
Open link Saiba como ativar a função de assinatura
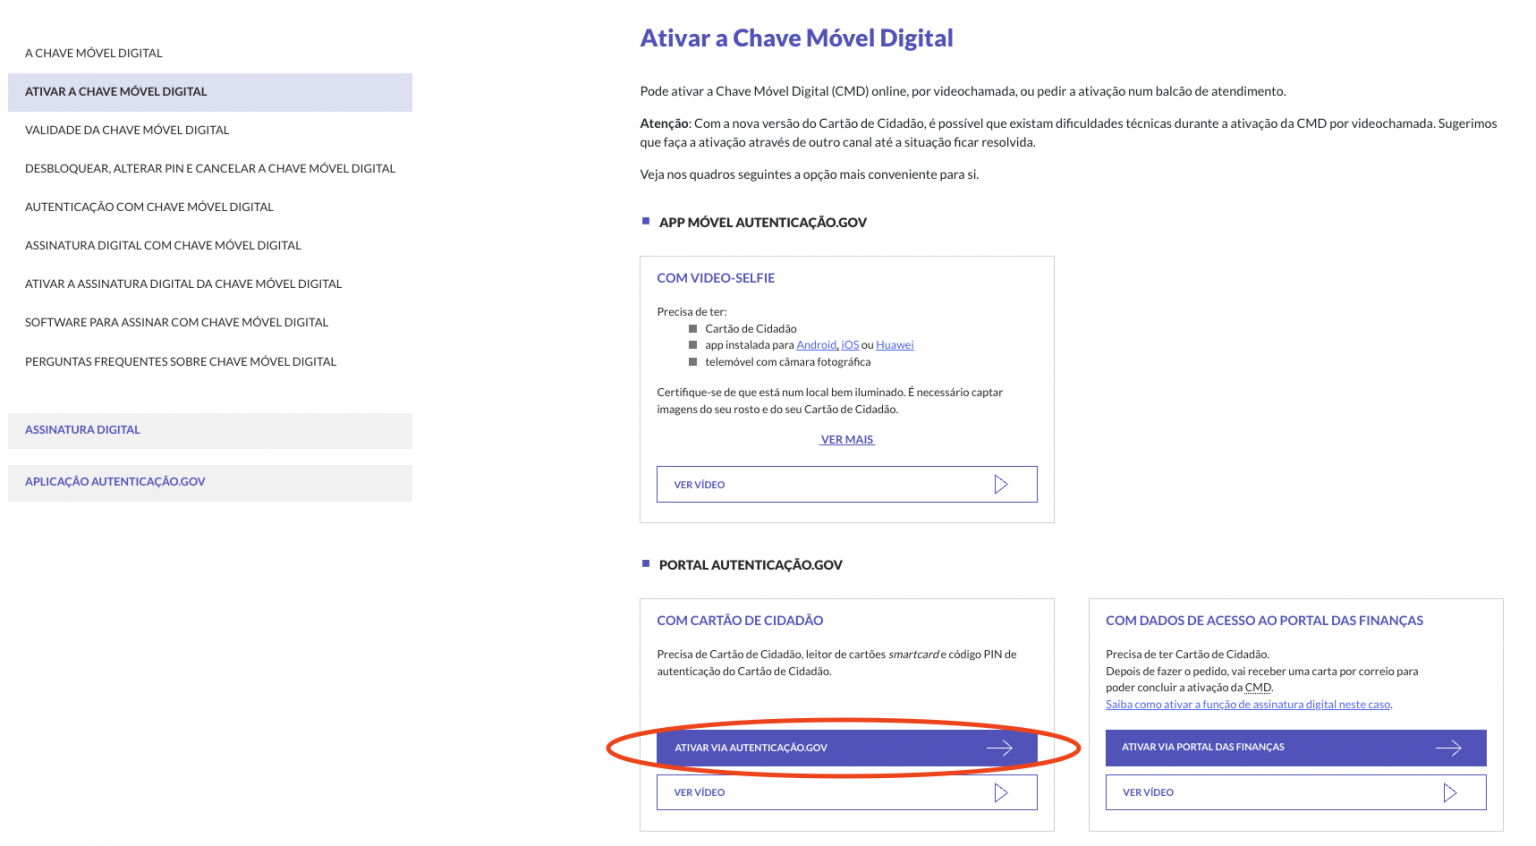(1248, 704)
